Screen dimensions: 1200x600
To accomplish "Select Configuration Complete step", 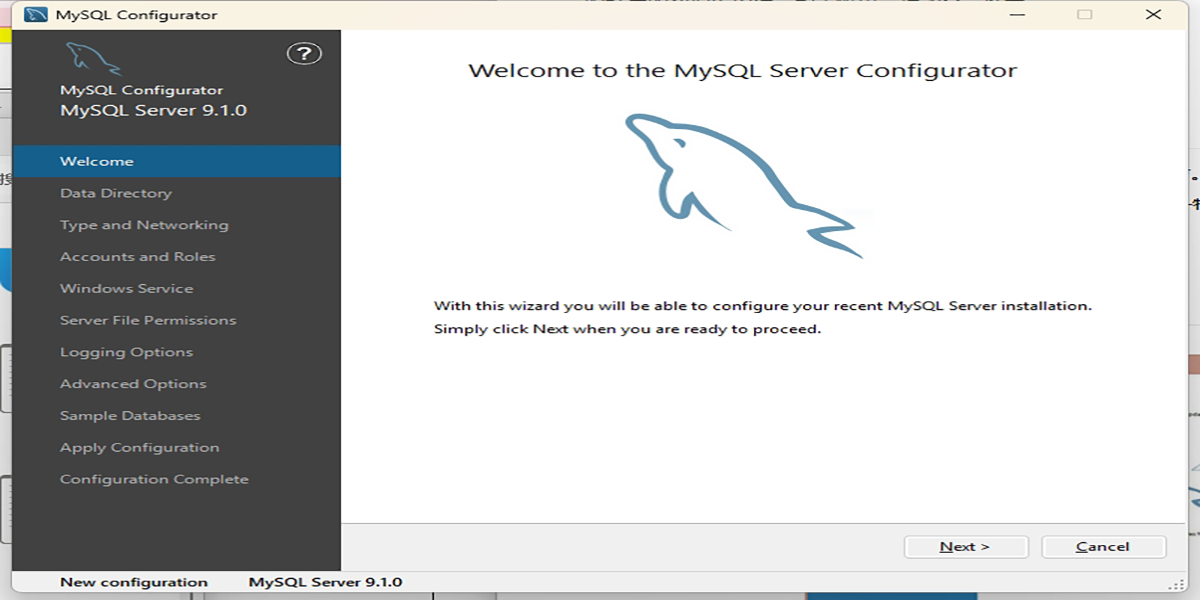I will [154, 480].
